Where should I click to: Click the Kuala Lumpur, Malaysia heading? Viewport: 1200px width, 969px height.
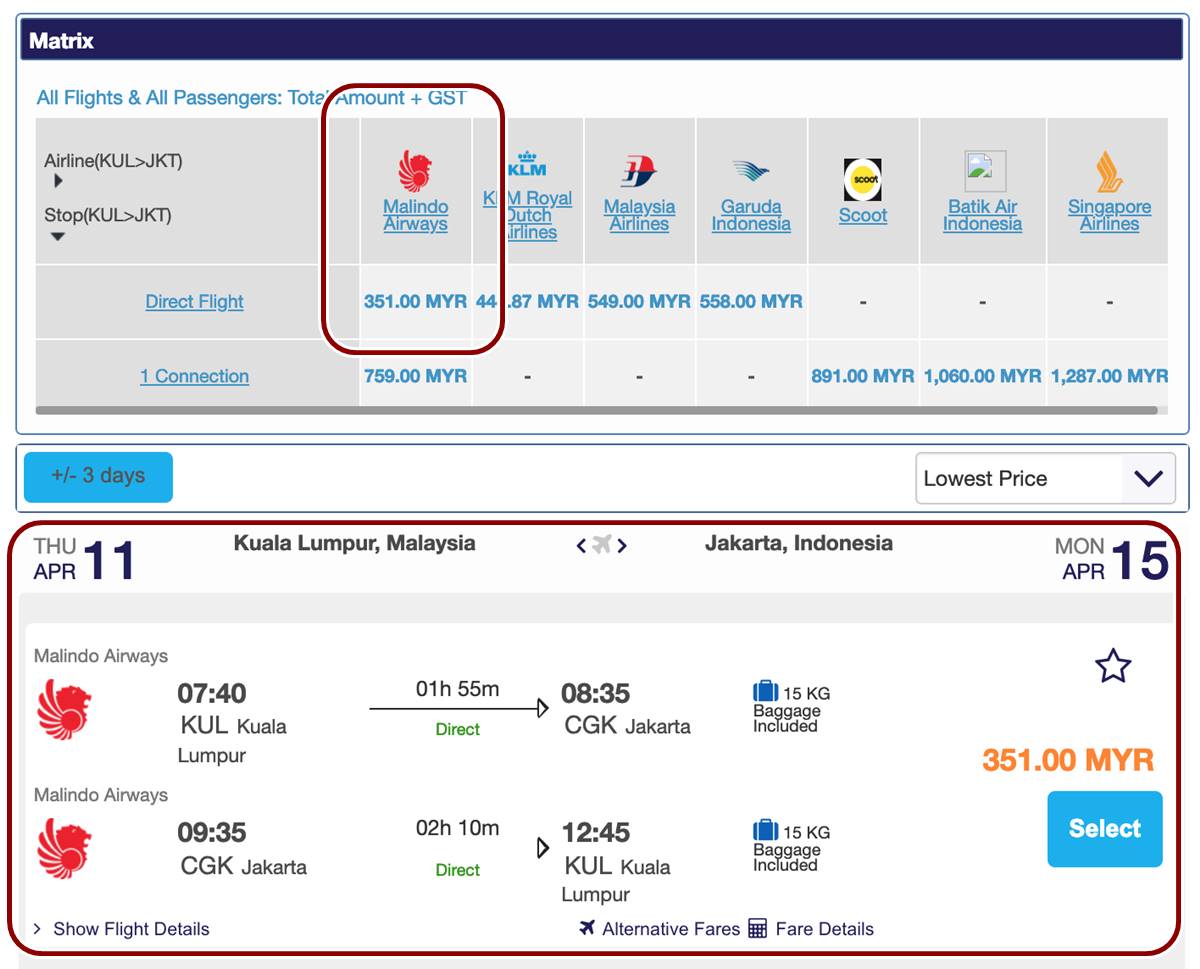[355, 543]
